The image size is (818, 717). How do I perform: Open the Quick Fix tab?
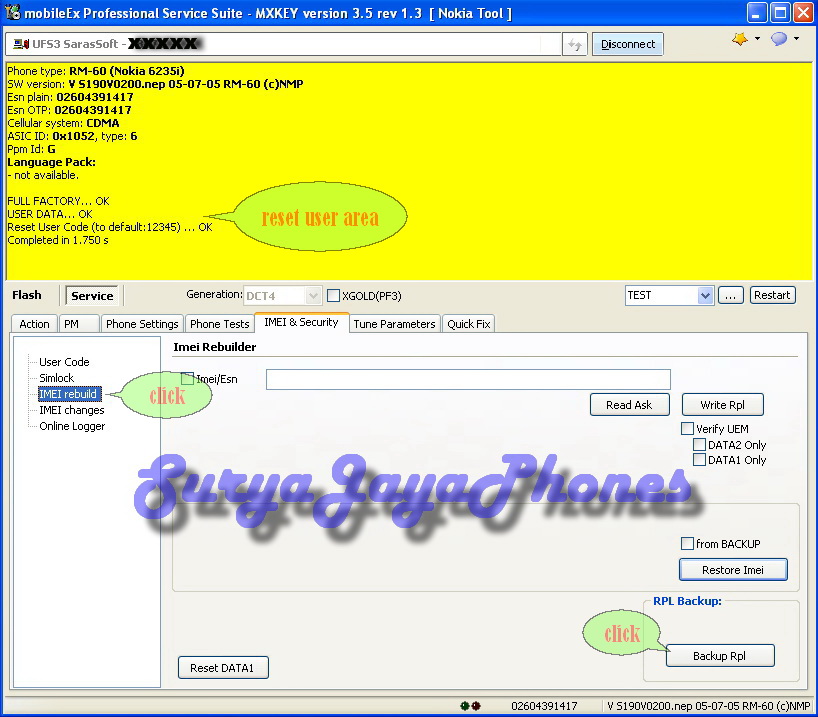(468, 324)
